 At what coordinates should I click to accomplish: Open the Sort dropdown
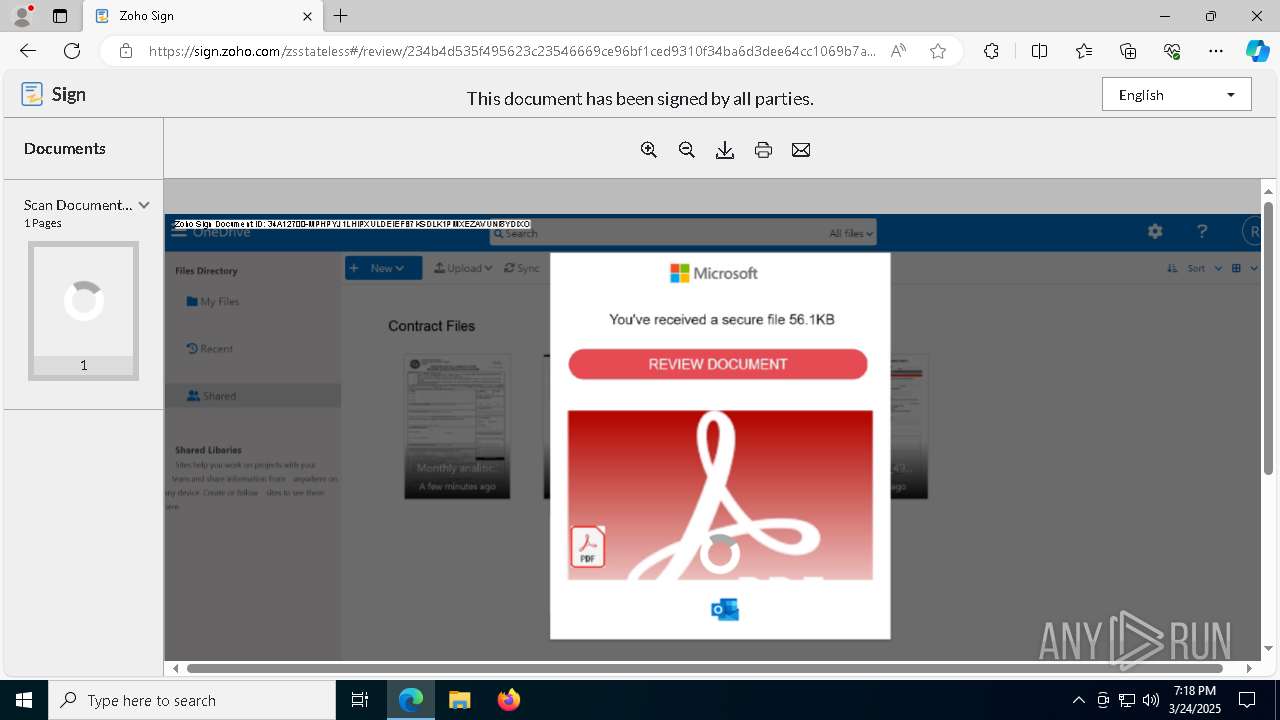(1195, 268)
